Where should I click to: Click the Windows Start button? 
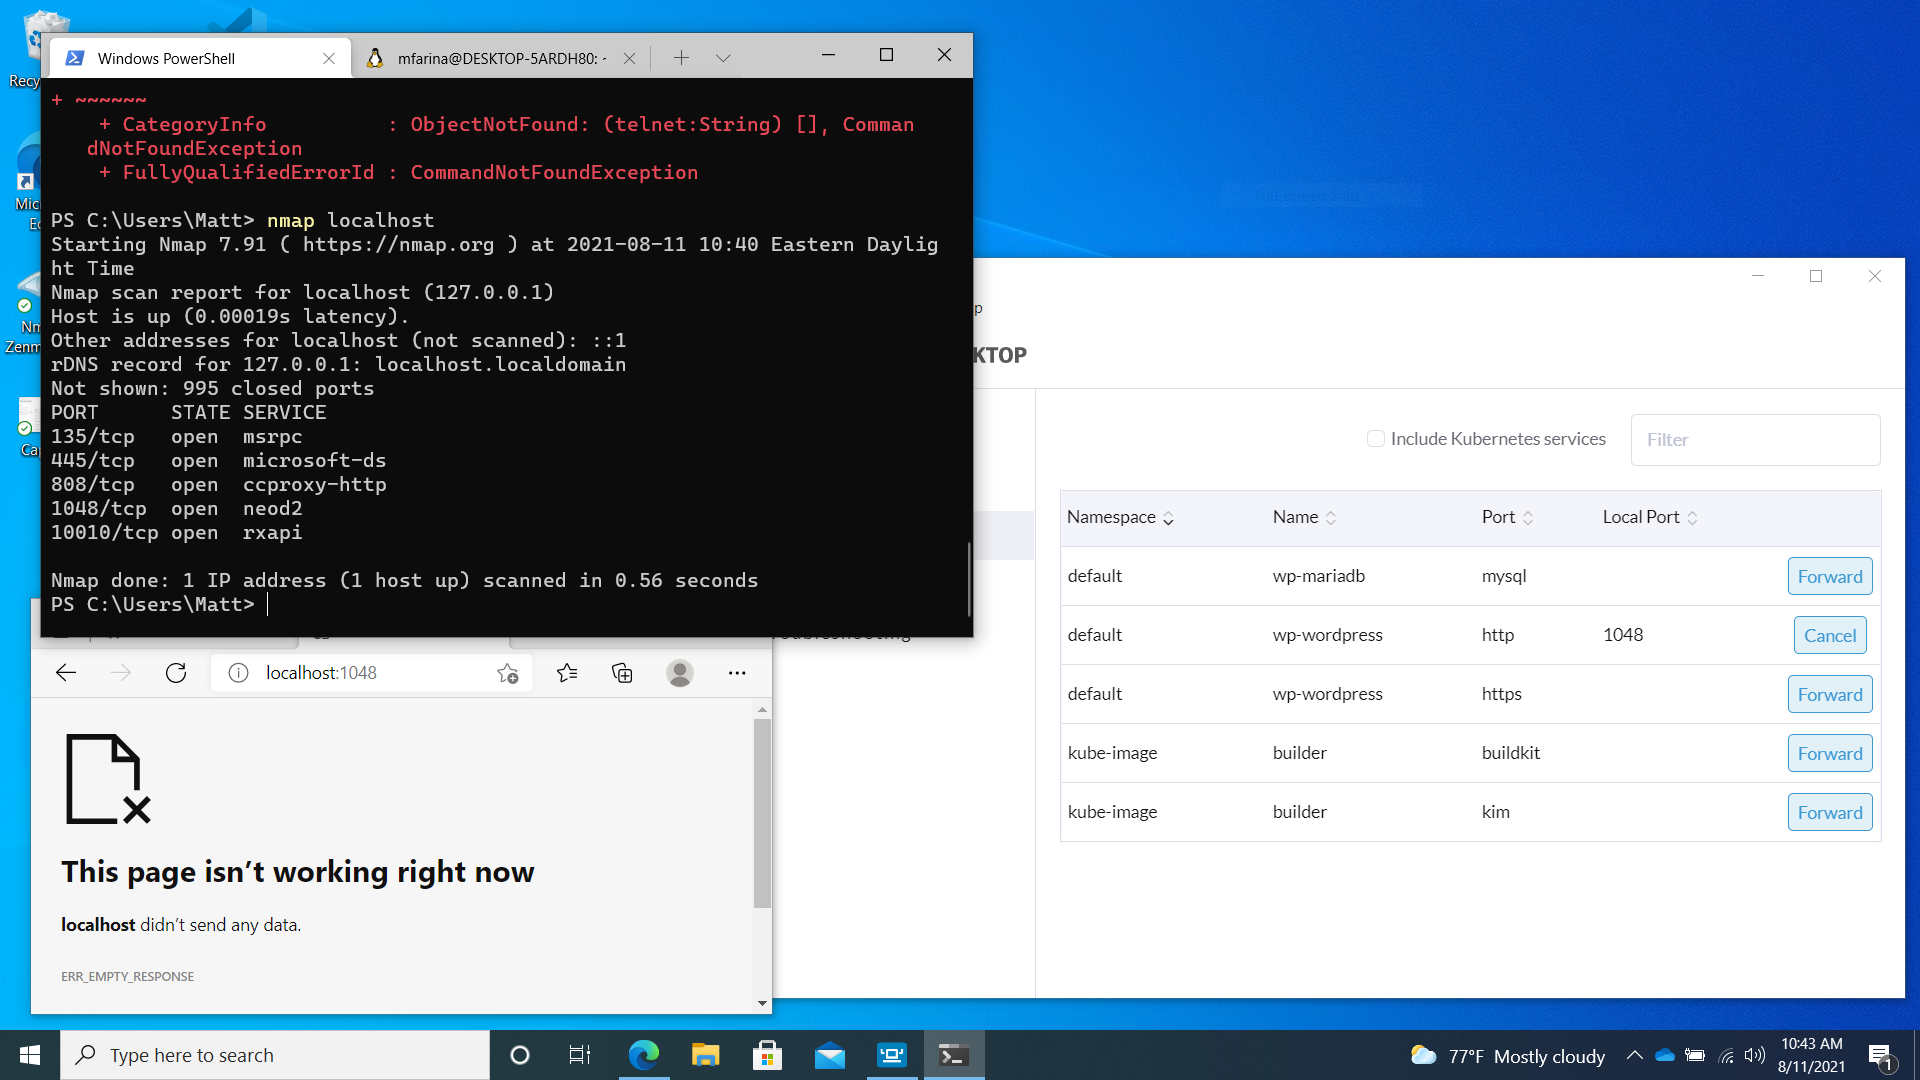[30, 1055]
